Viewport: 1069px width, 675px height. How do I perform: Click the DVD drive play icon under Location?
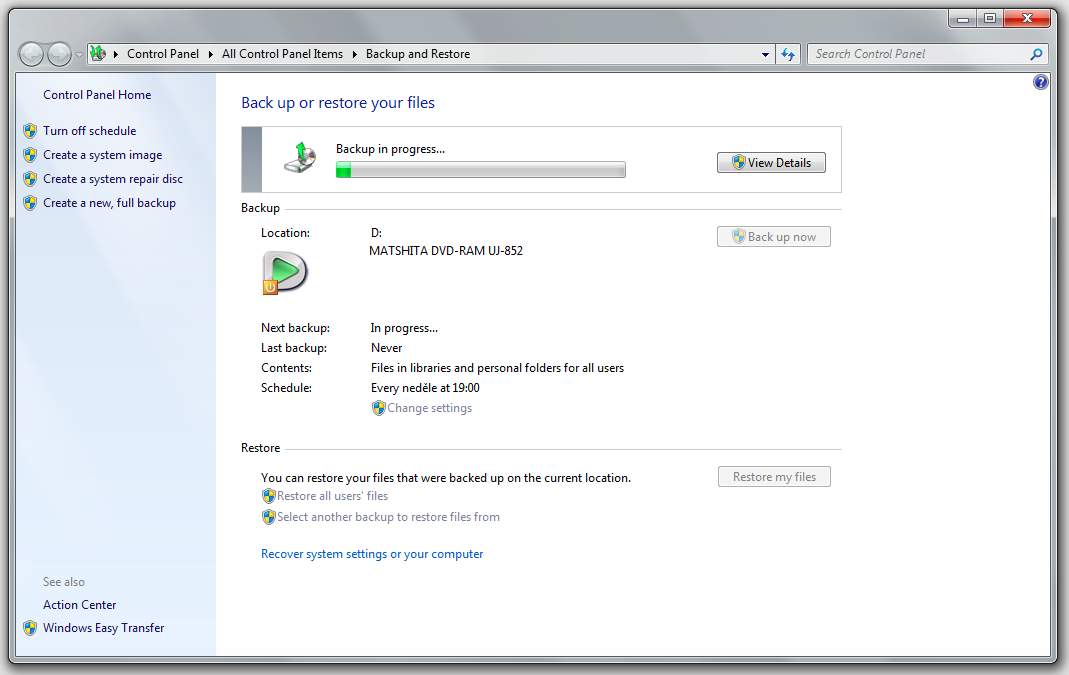pos(285,273)
